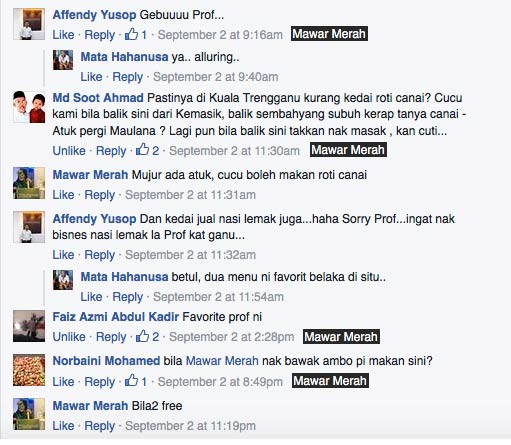This screenshot has width=511, height=445.
Task: Click thumbs-up count on Md Soot Ahmad's comment
Action: (x=156, y=151)
